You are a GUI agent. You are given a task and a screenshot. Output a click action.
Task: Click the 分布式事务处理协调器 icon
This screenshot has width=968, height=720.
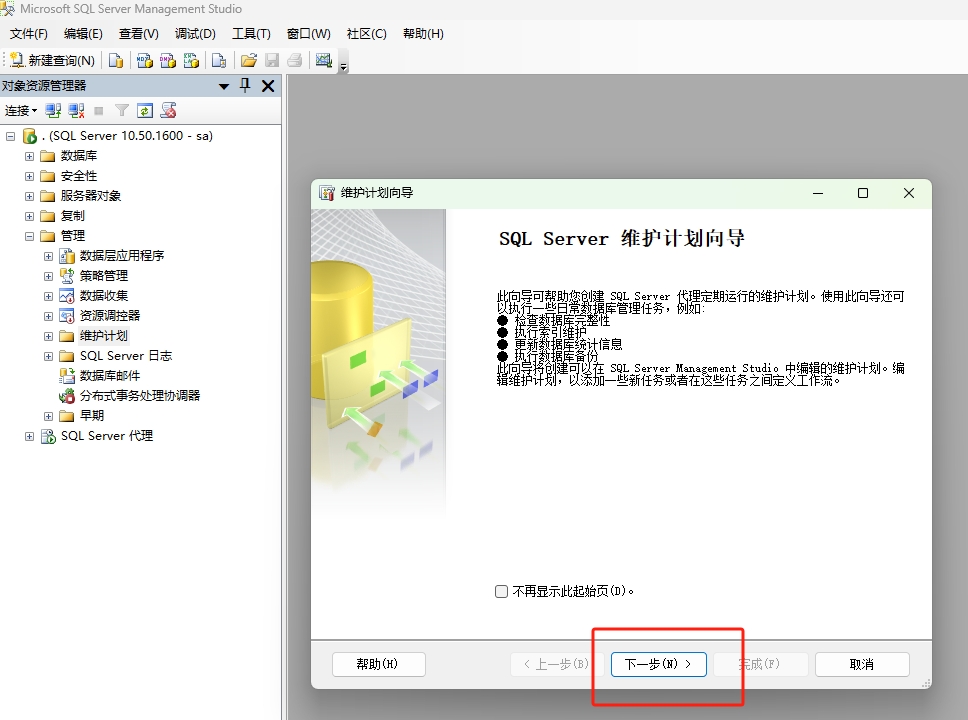pos(67,396)
